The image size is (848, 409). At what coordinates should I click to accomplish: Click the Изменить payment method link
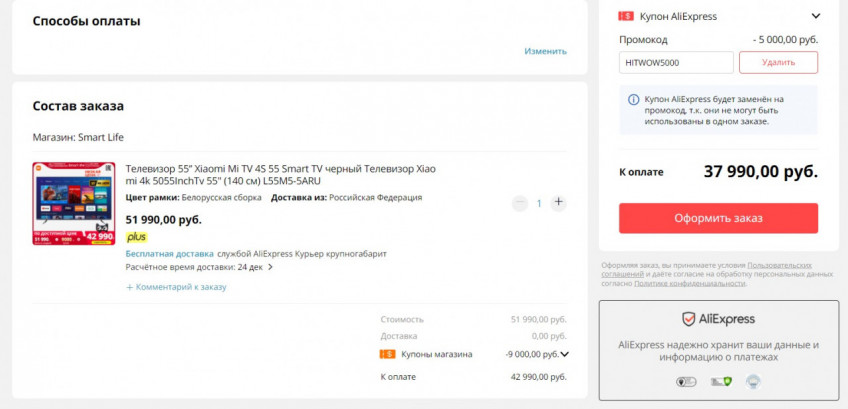pos(545,51)
